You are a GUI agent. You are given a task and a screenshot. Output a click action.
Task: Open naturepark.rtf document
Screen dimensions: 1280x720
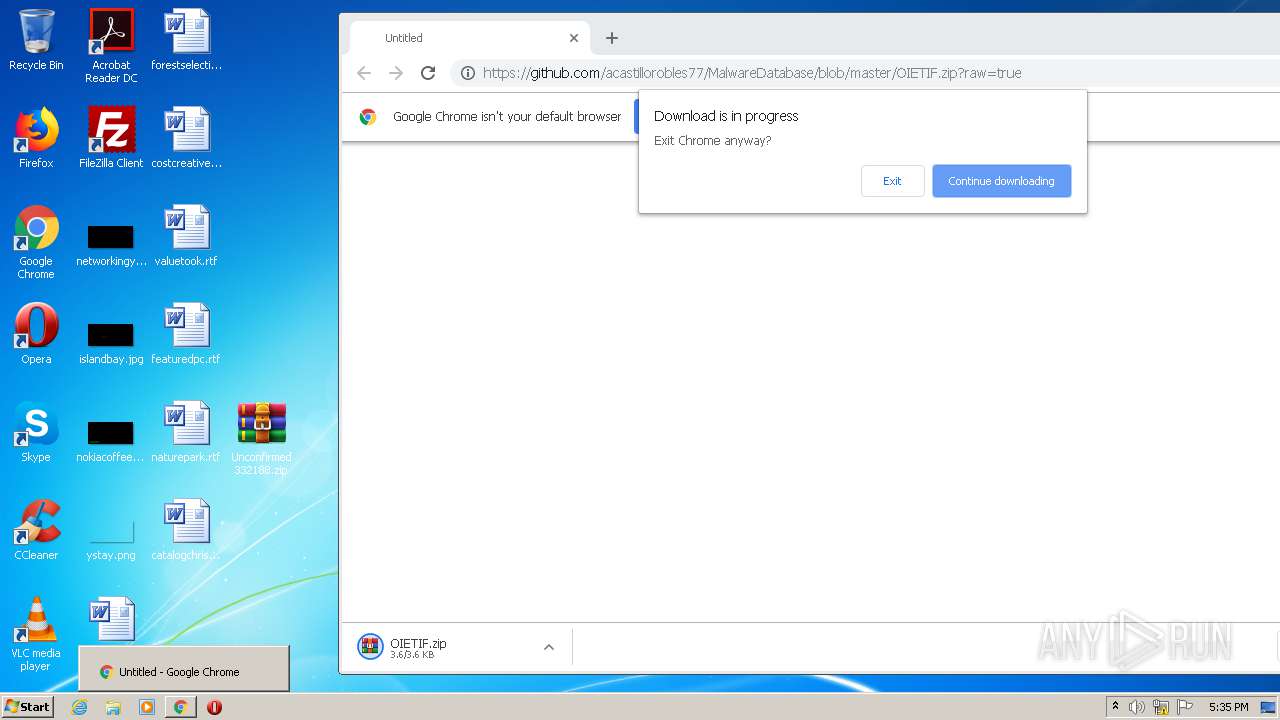[x=186, y=432]
